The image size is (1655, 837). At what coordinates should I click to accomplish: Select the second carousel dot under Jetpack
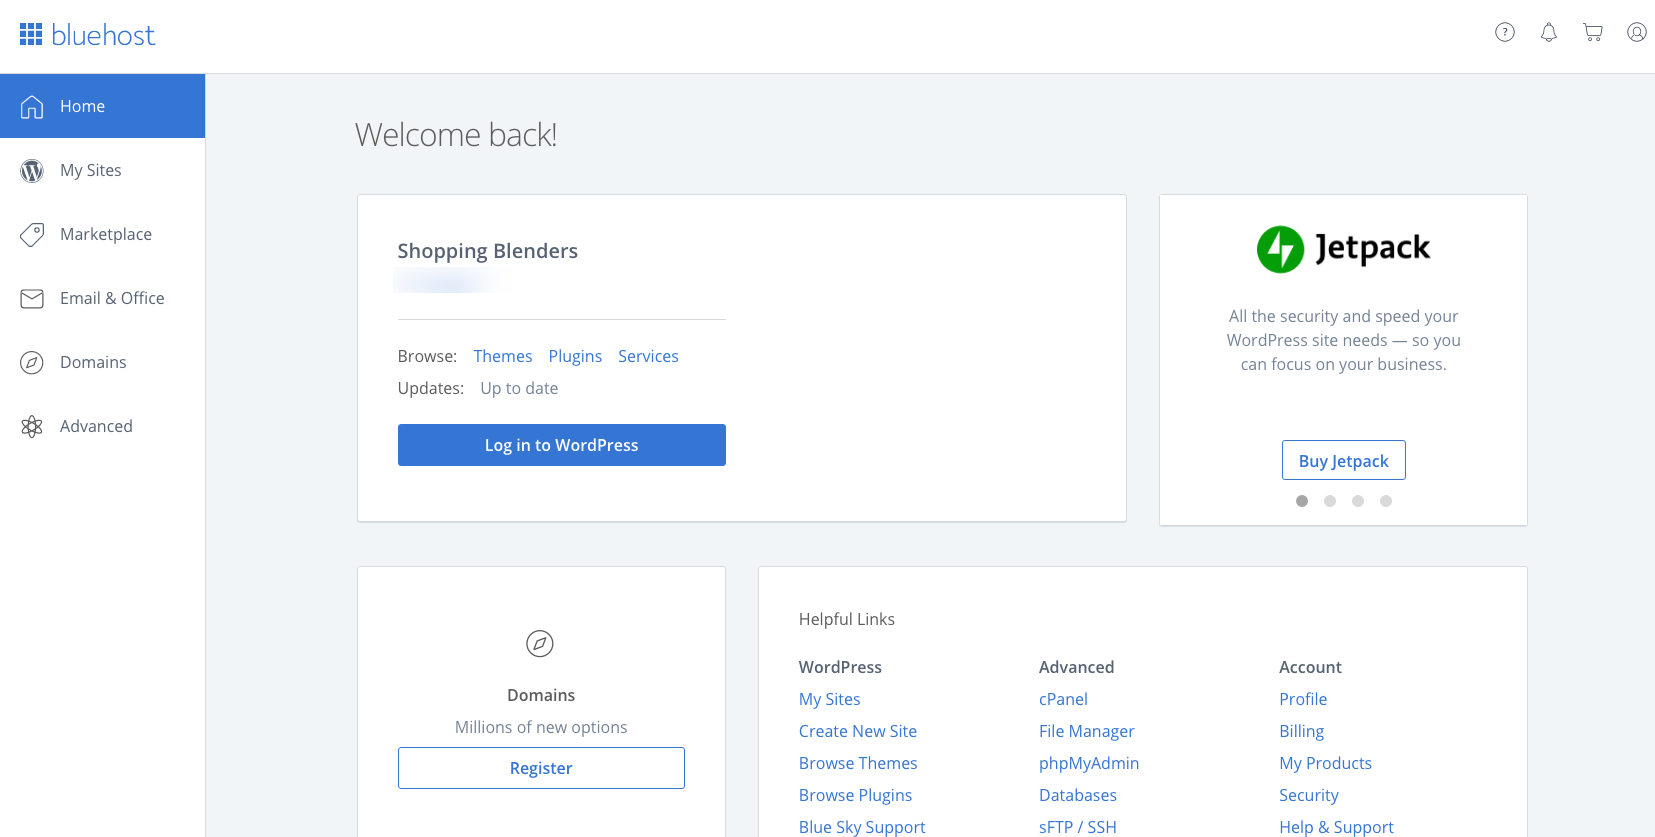1330,501
